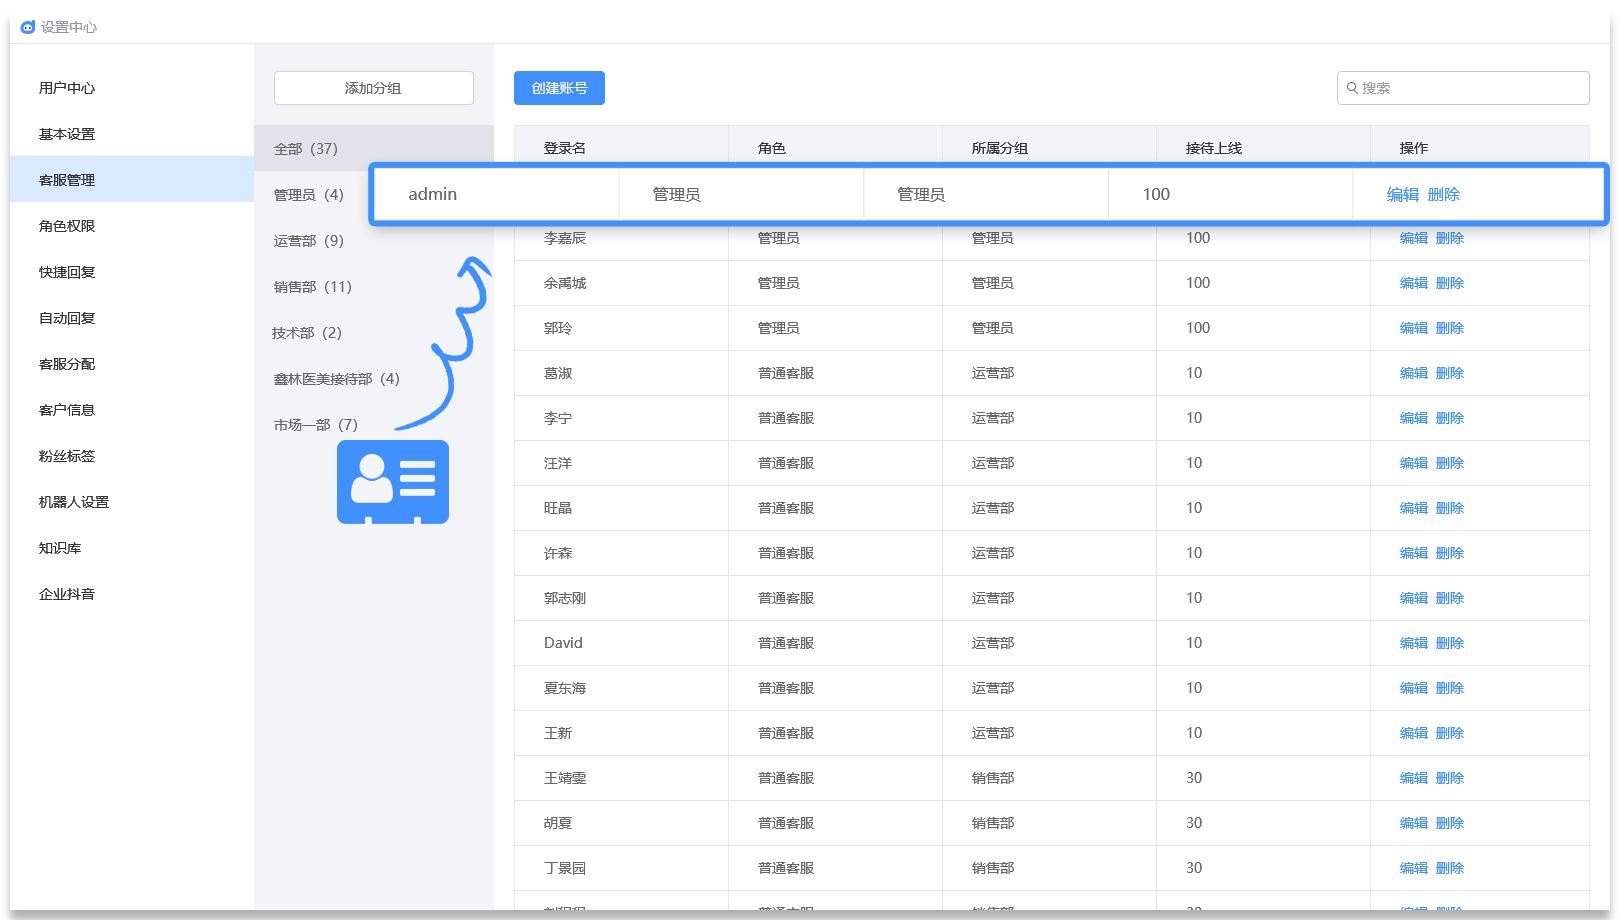
Task: Click the 设置中心 logo icon
Action: (x=28, y=27)
